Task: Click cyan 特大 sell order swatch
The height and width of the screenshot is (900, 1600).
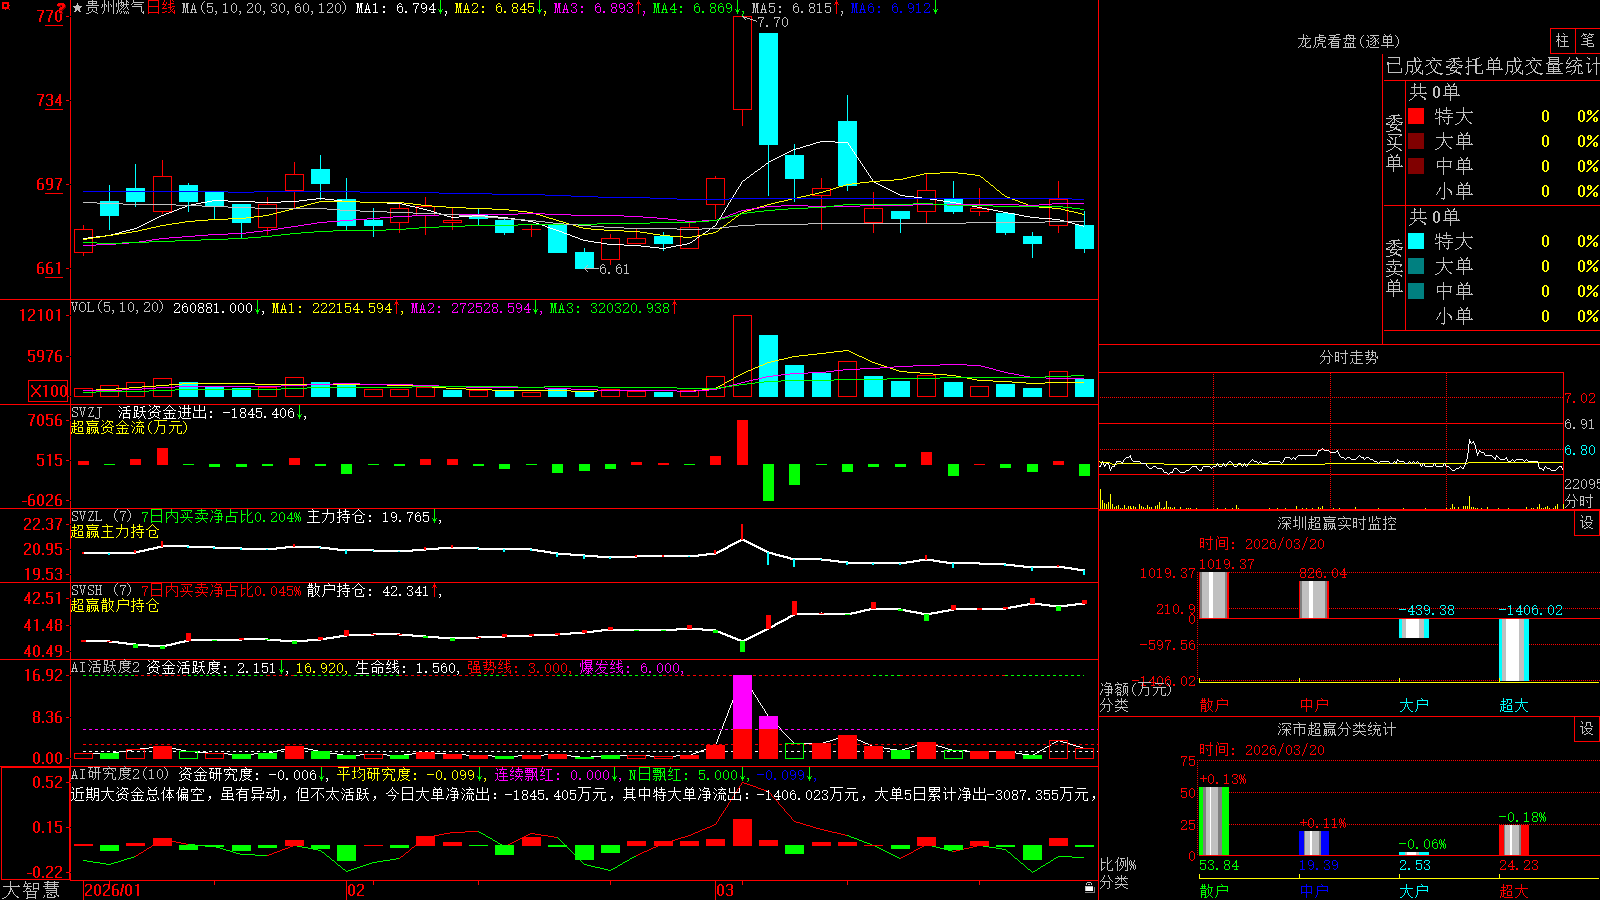Action: point(1416,241)
